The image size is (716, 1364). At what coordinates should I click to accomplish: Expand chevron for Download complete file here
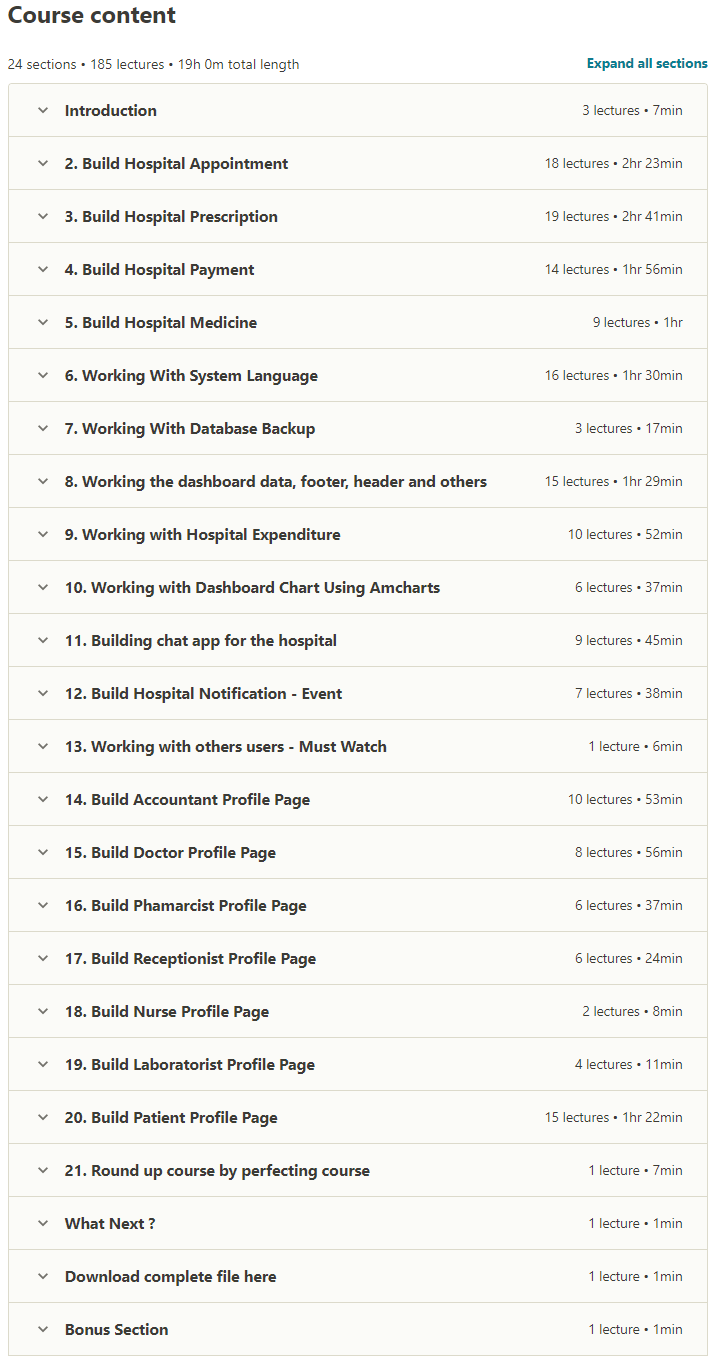coord(43,1277)
